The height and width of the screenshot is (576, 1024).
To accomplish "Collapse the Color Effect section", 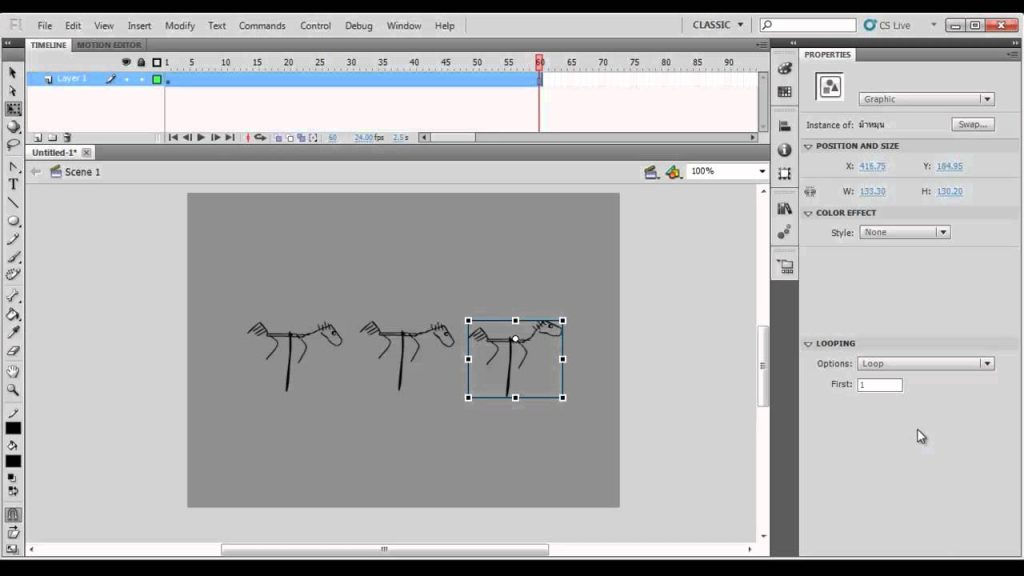I will pyautogui.click(x=808, y=213).
